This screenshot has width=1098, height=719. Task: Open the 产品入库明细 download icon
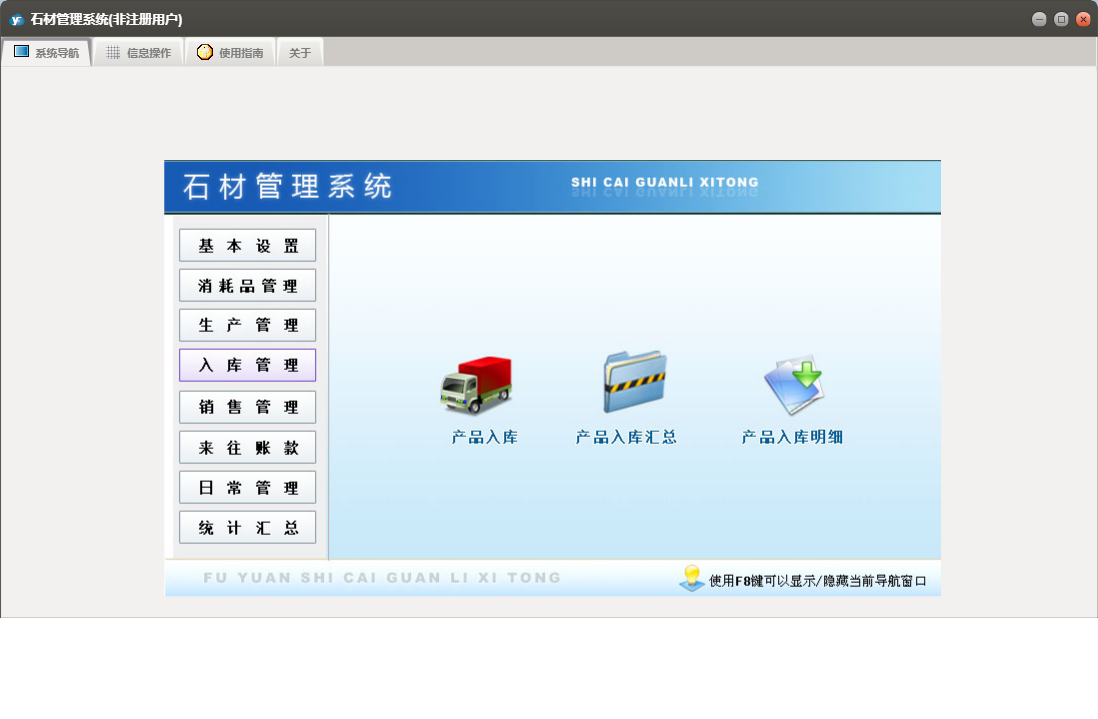click(x=793, y=384)
